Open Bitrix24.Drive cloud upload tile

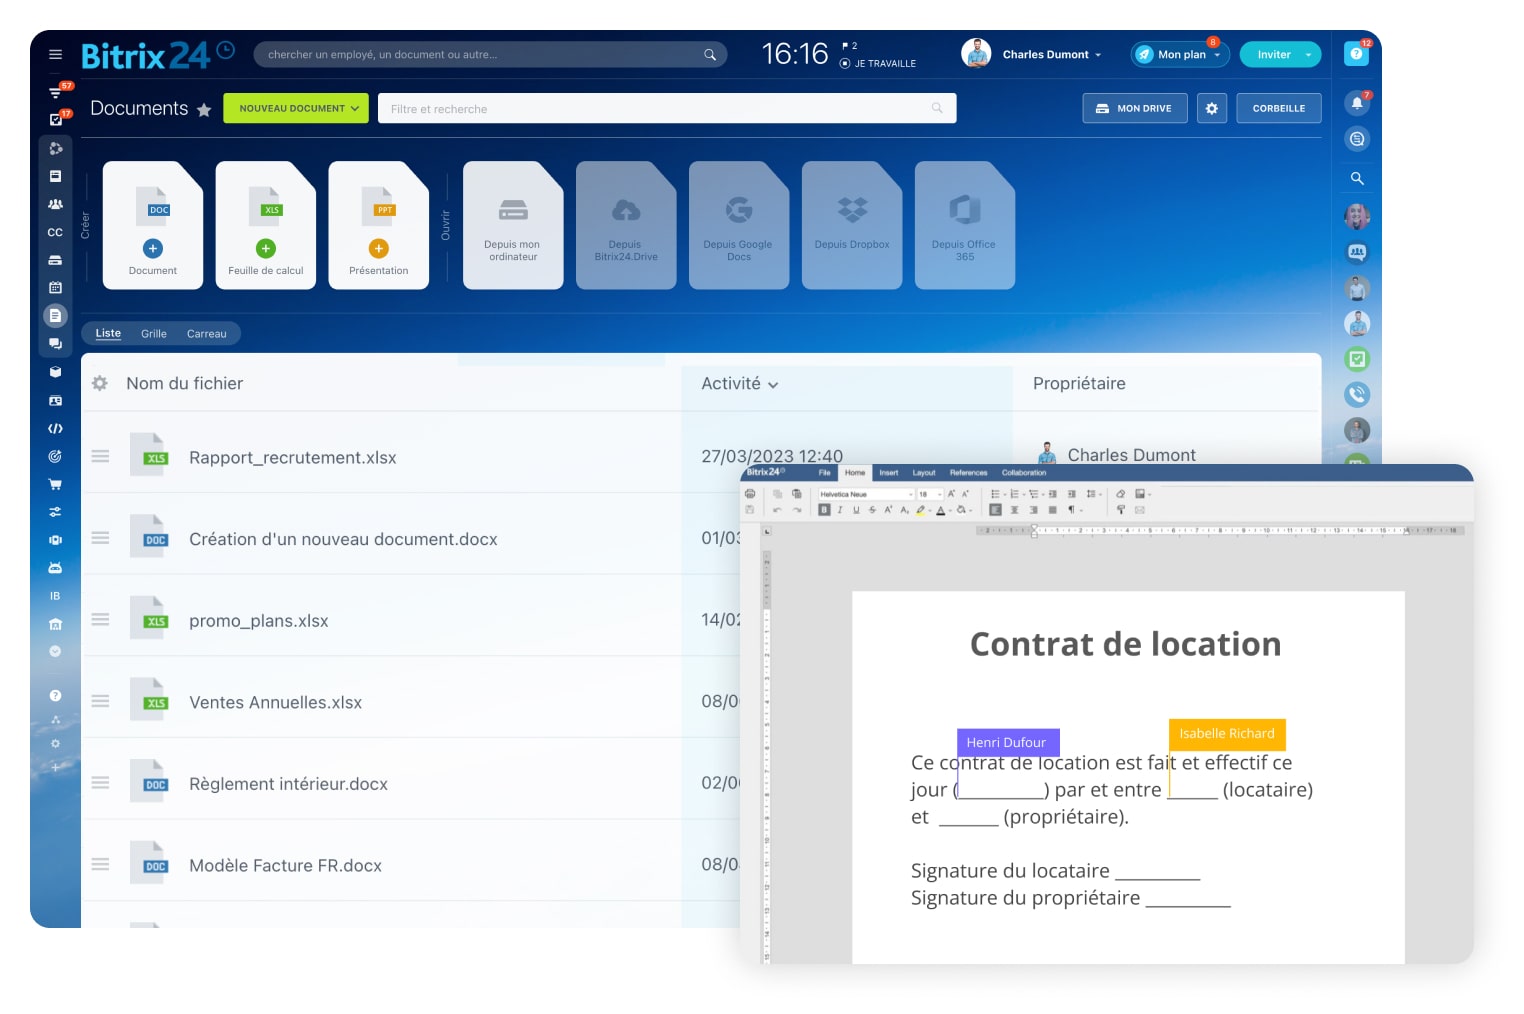tap(626, 225)
